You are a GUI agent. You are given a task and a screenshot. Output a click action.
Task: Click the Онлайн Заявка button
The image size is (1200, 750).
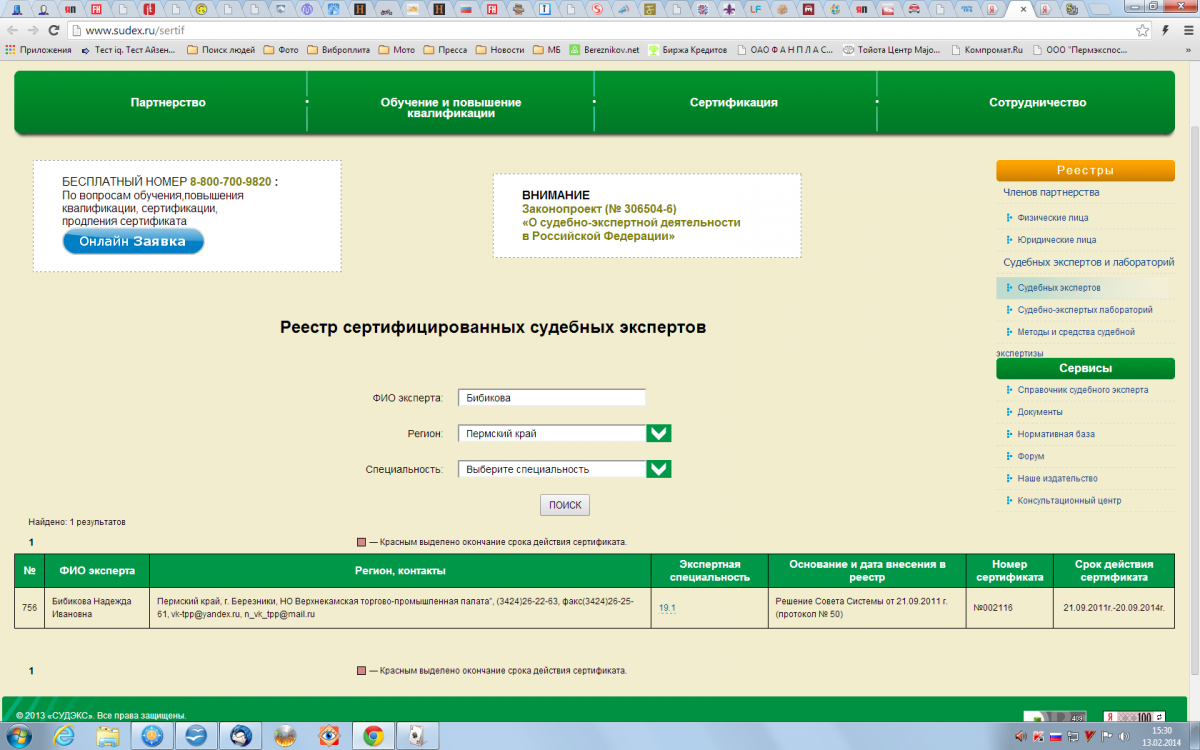133,241
